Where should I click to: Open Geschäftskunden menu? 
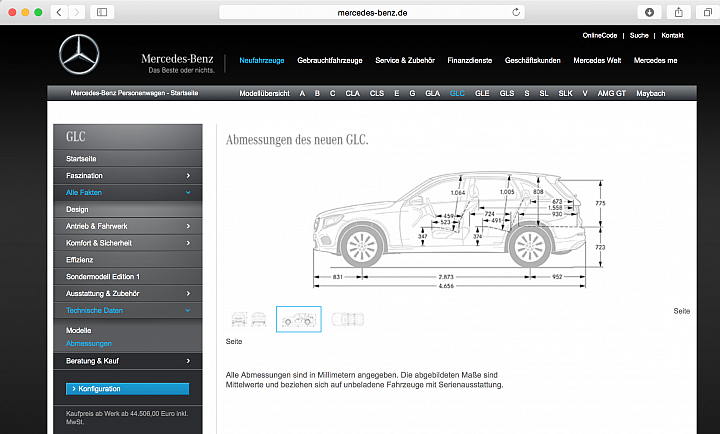pos(533,60)
